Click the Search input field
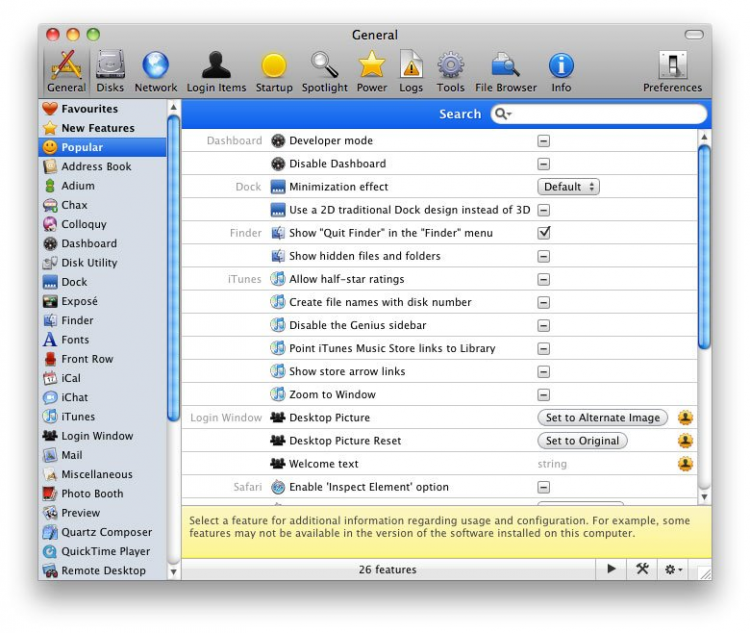Viewport: 750px width, 633px height. pos(599,114)
